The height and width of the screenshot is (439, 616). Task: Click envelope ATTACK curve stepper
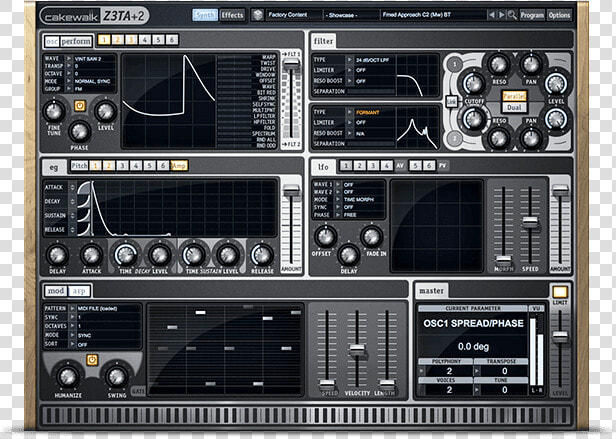click(x=72, y=187)
